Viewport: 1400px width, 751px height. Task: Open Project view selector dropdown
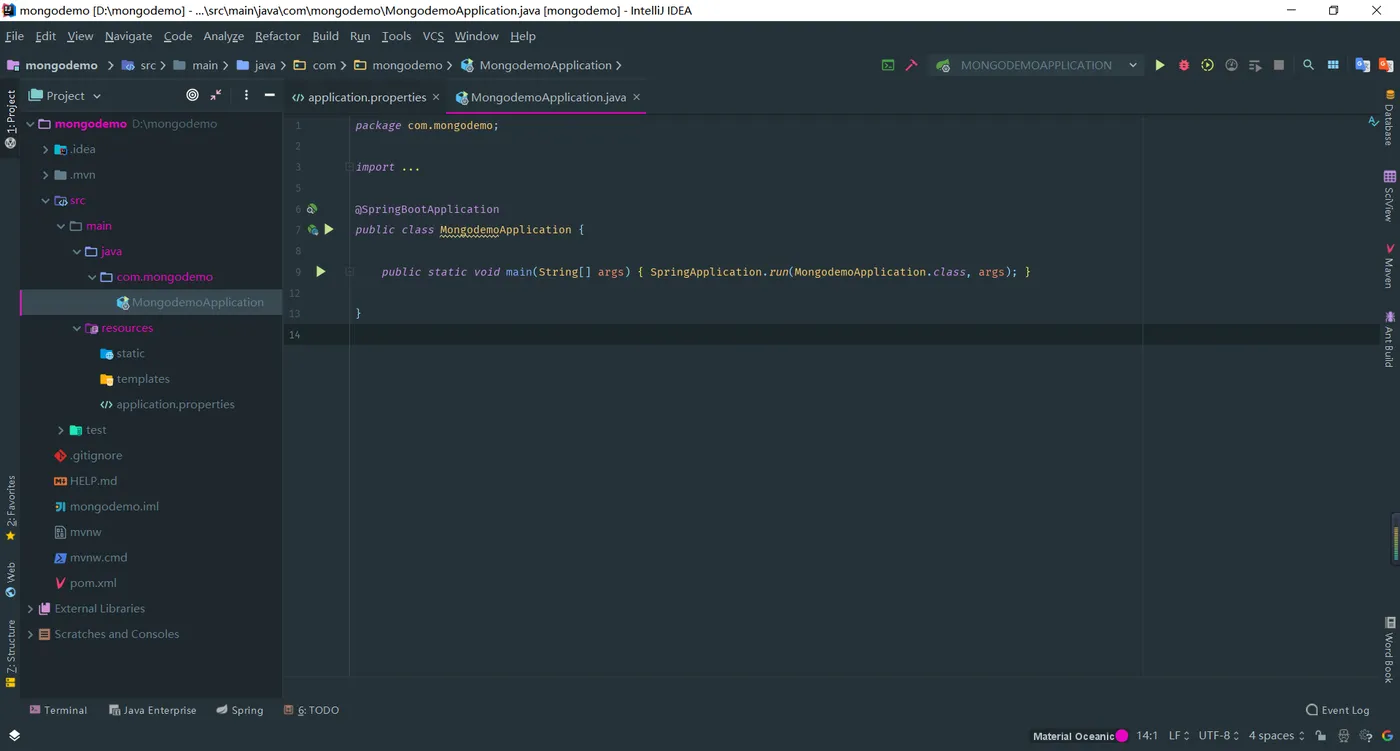click(65, 95)
